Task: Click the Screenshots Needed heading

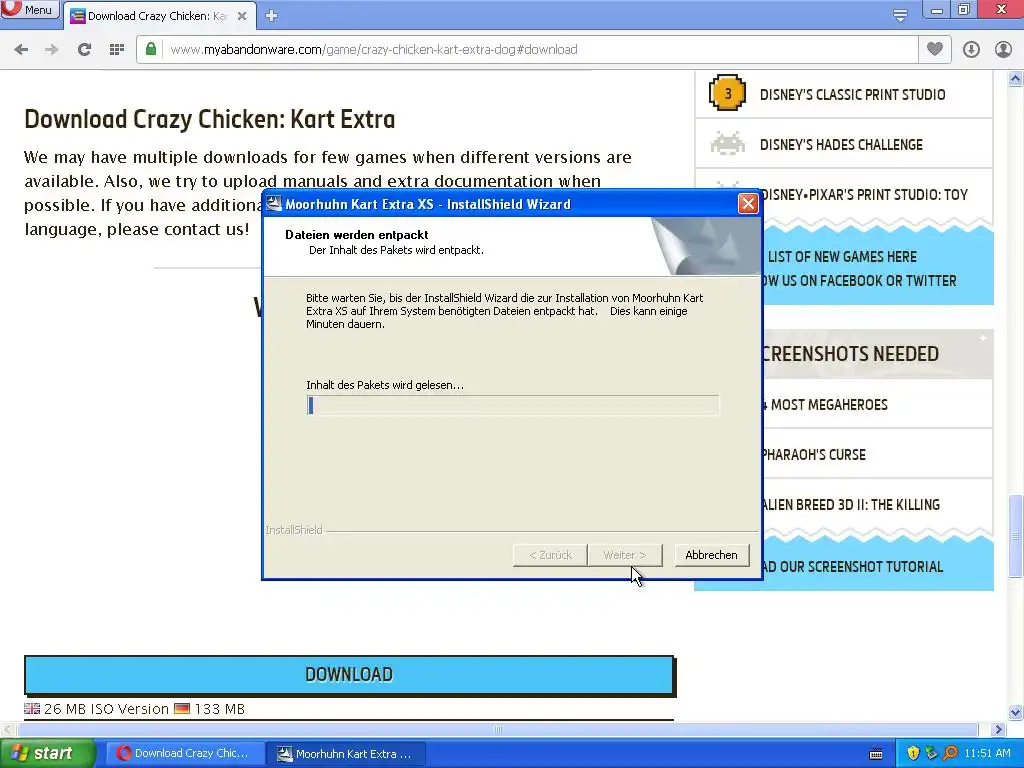Action: tap(850, 354)
